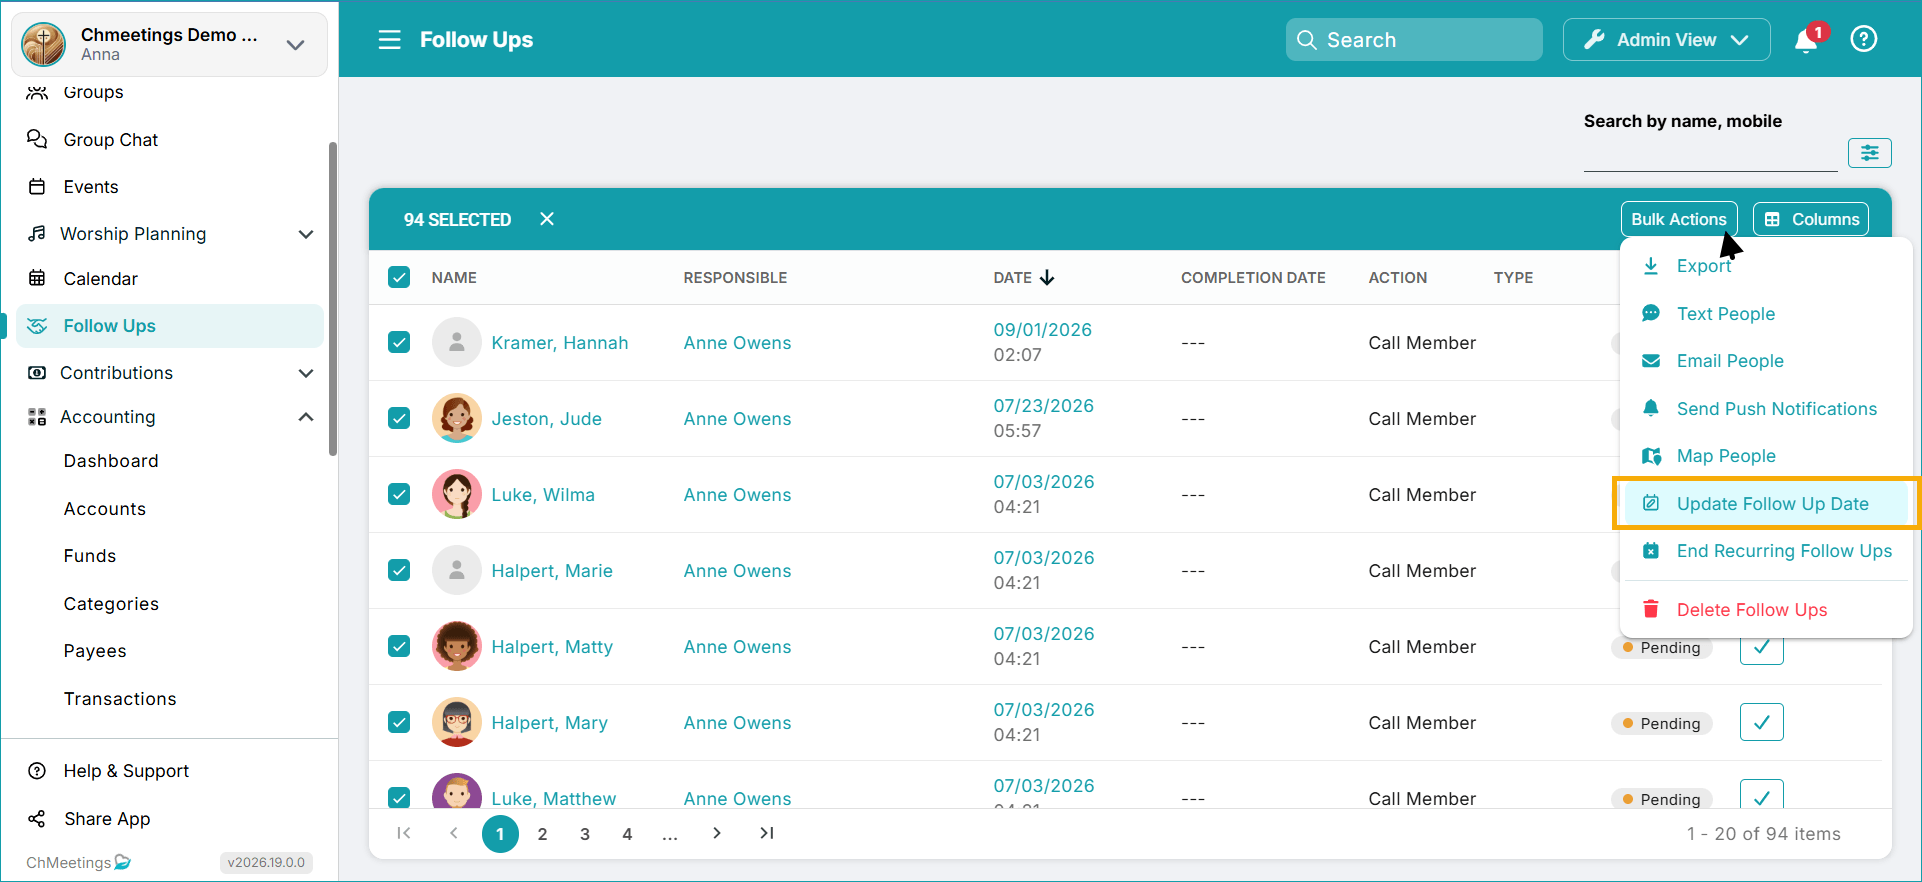This screenshot has width=1922, height=882.
Task: Clear the 94 selected items with X
Action: [547, 219]
